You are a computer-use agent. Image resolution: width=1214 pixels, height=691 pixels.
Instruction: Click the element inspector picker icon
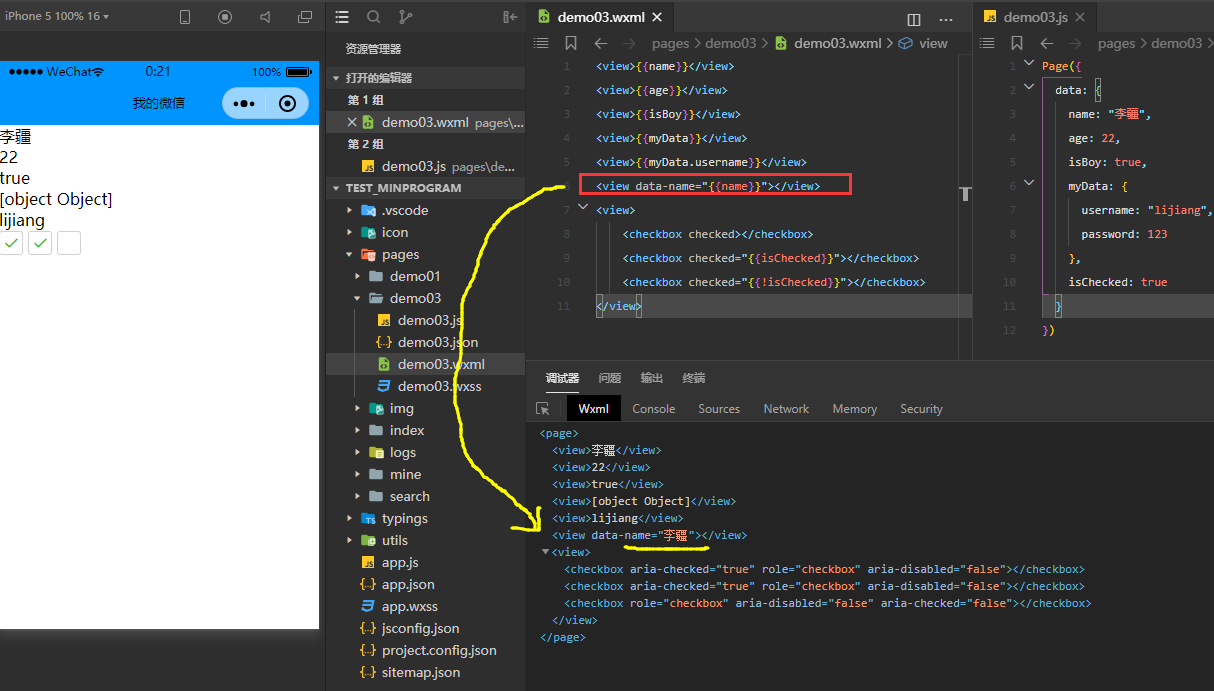[543, 409]
